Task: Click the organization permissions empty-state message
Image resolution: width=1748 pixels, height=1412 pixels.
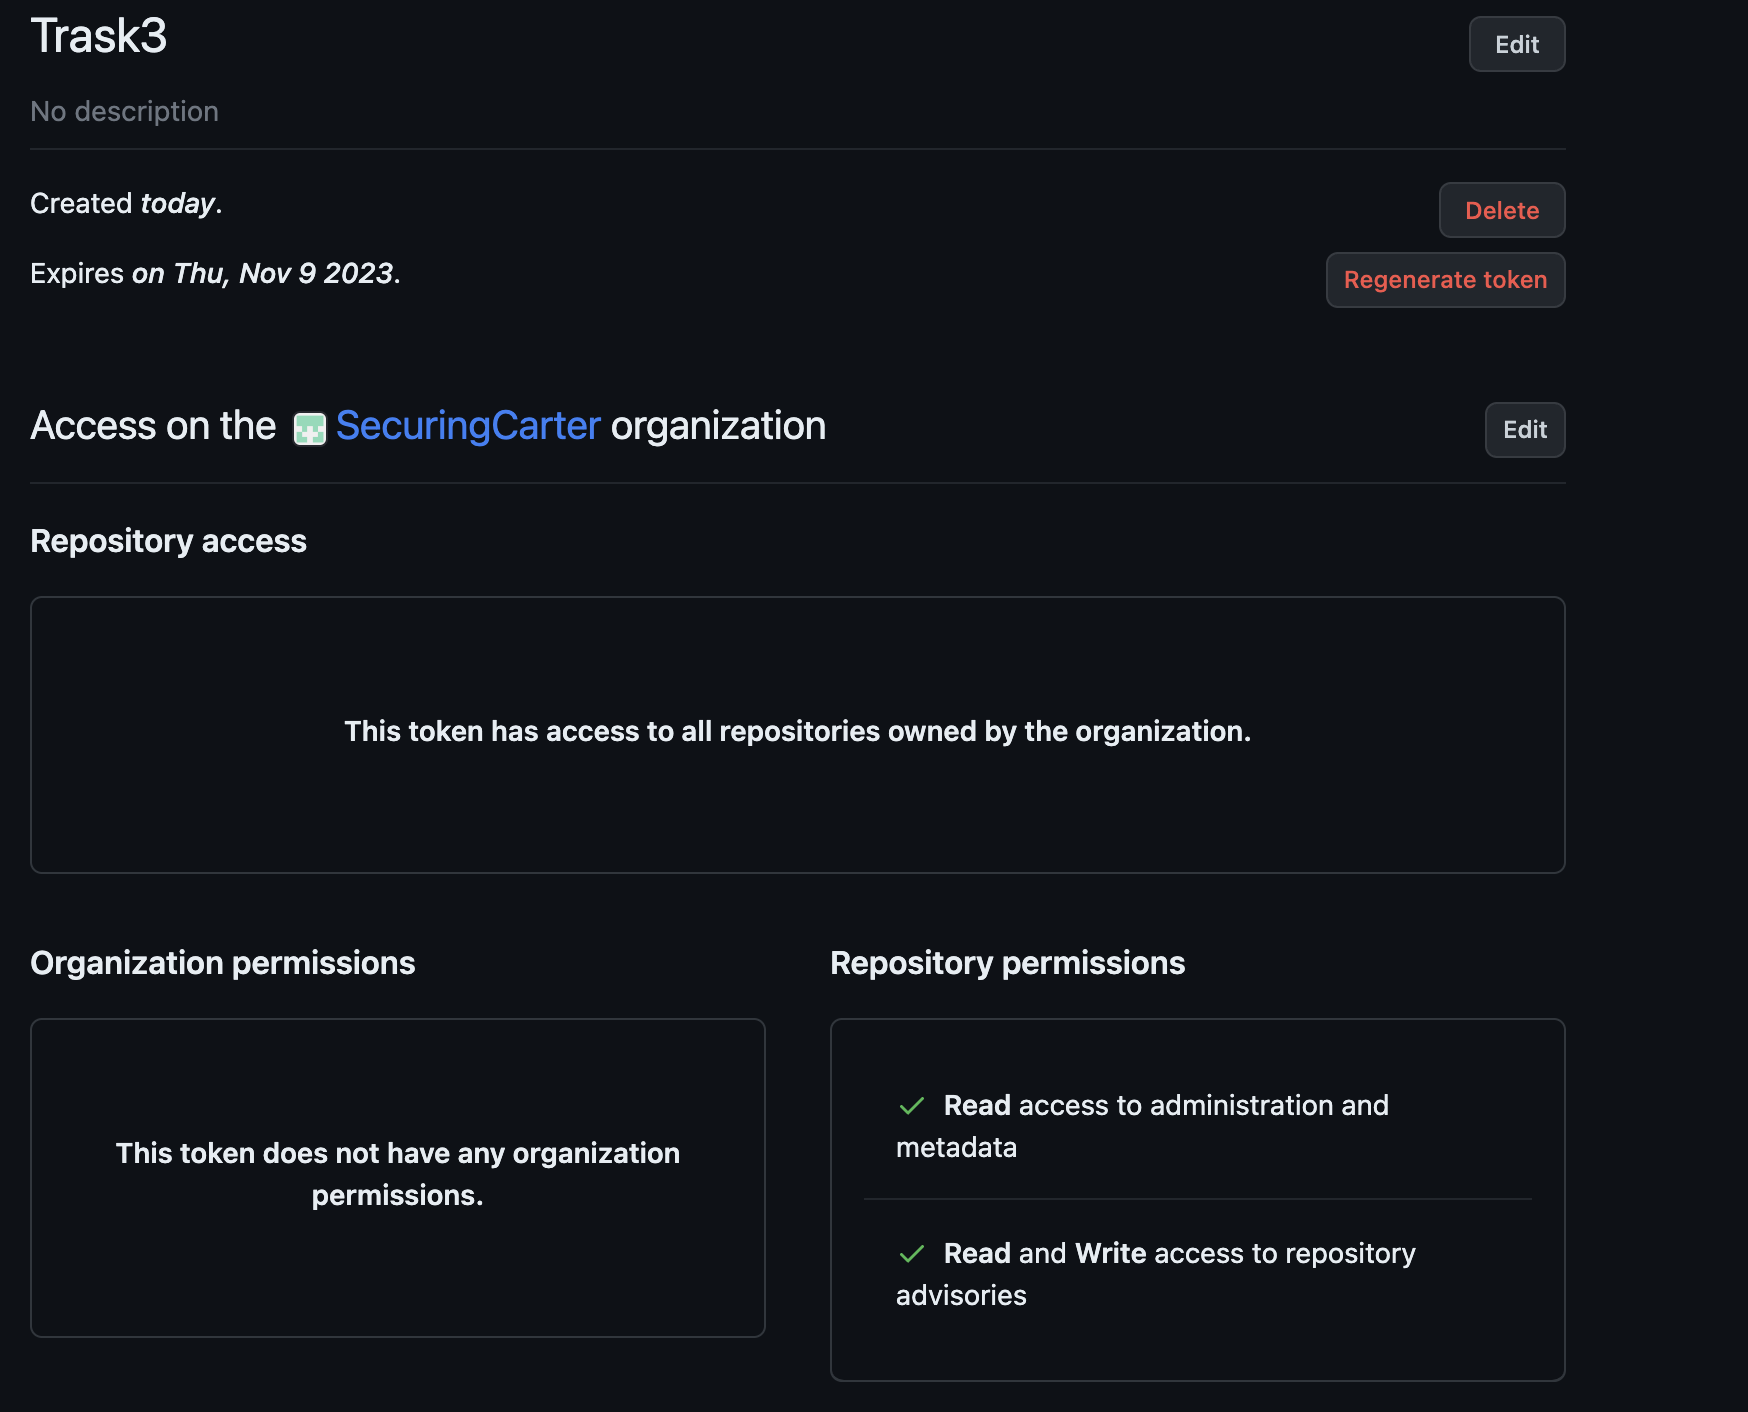Action: 398,1174
